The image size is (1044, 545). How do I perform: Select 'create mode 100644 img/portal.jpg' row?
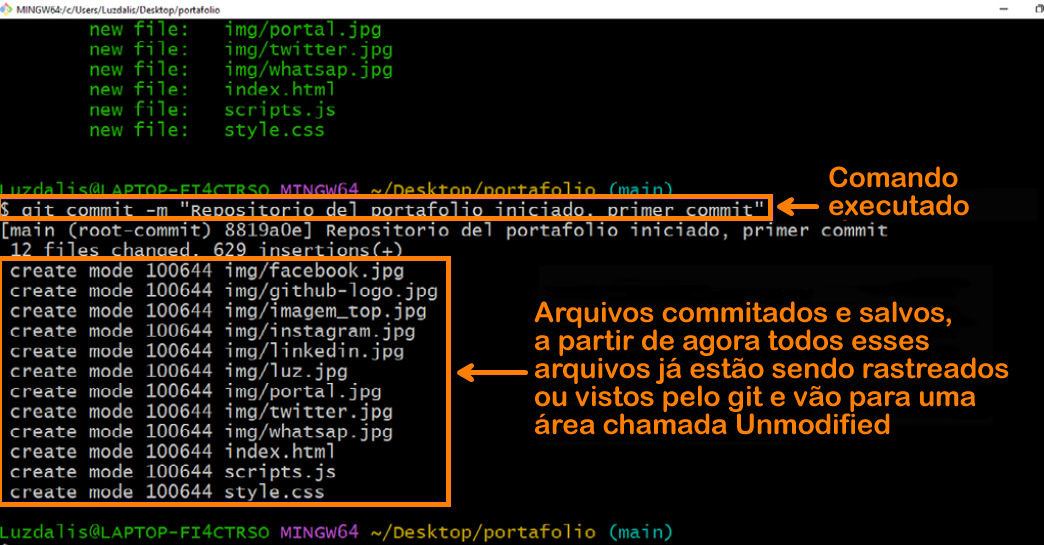tap(196, 391)
